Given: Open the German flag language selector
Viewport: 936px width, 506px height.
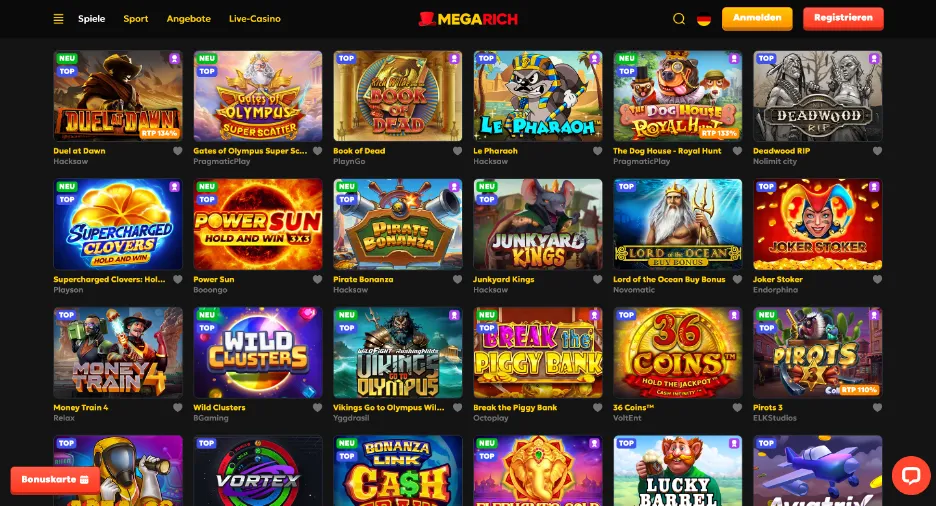Looking at the screenshot, I should coord(704,19).
